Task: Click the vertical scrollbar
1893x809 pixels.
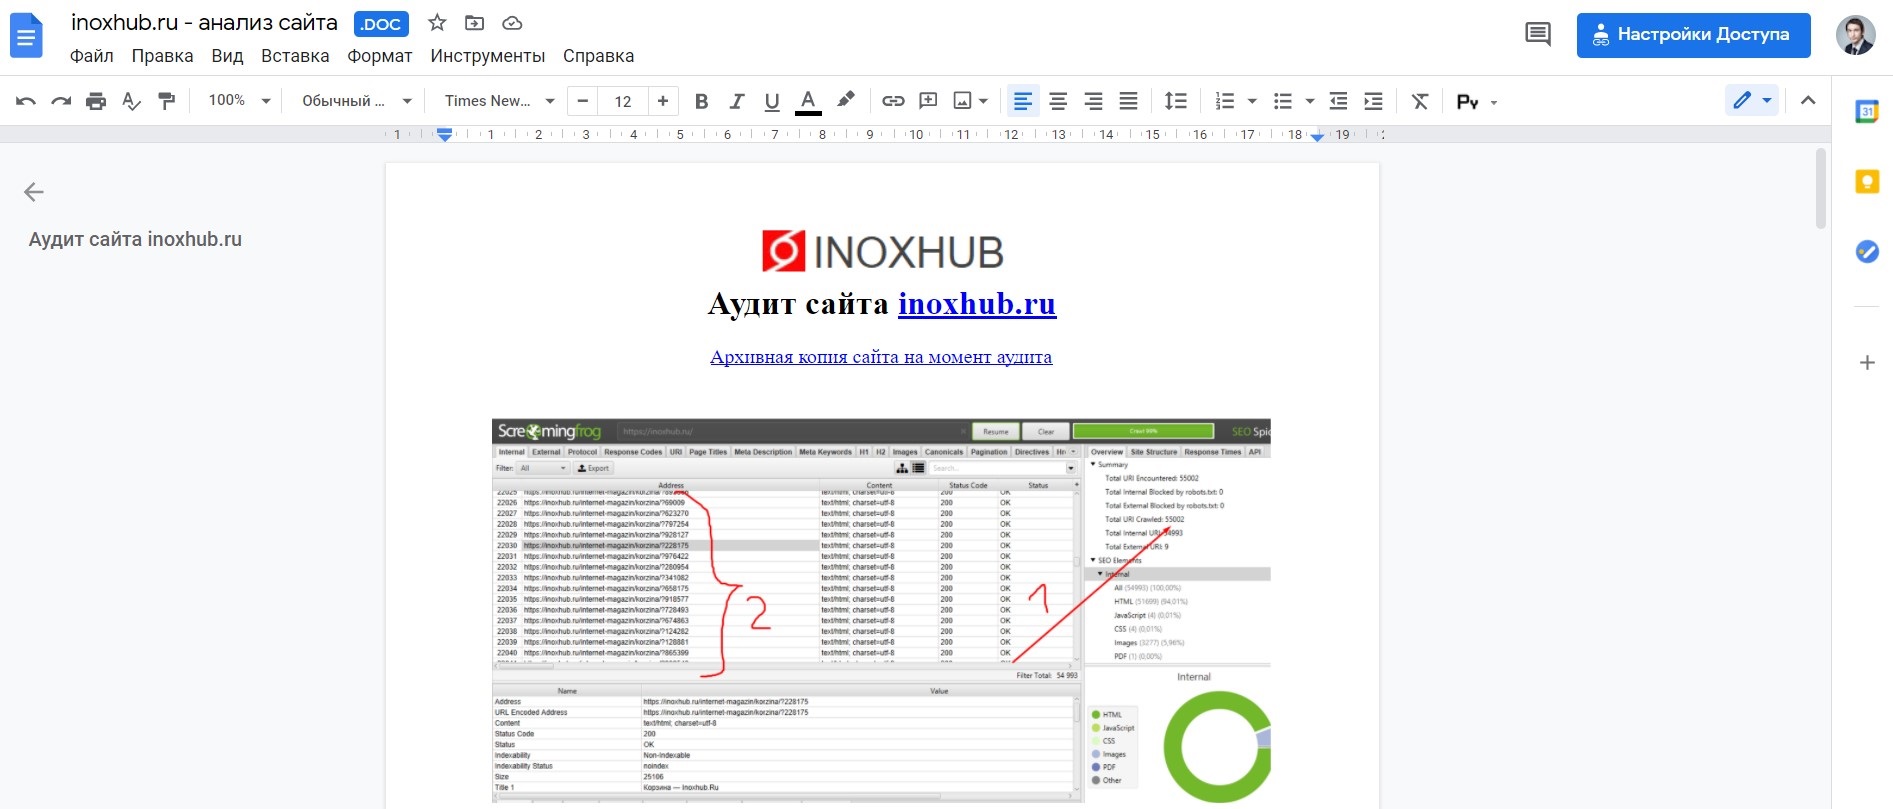Action: pyautogui.click(x=1821, y=188)
